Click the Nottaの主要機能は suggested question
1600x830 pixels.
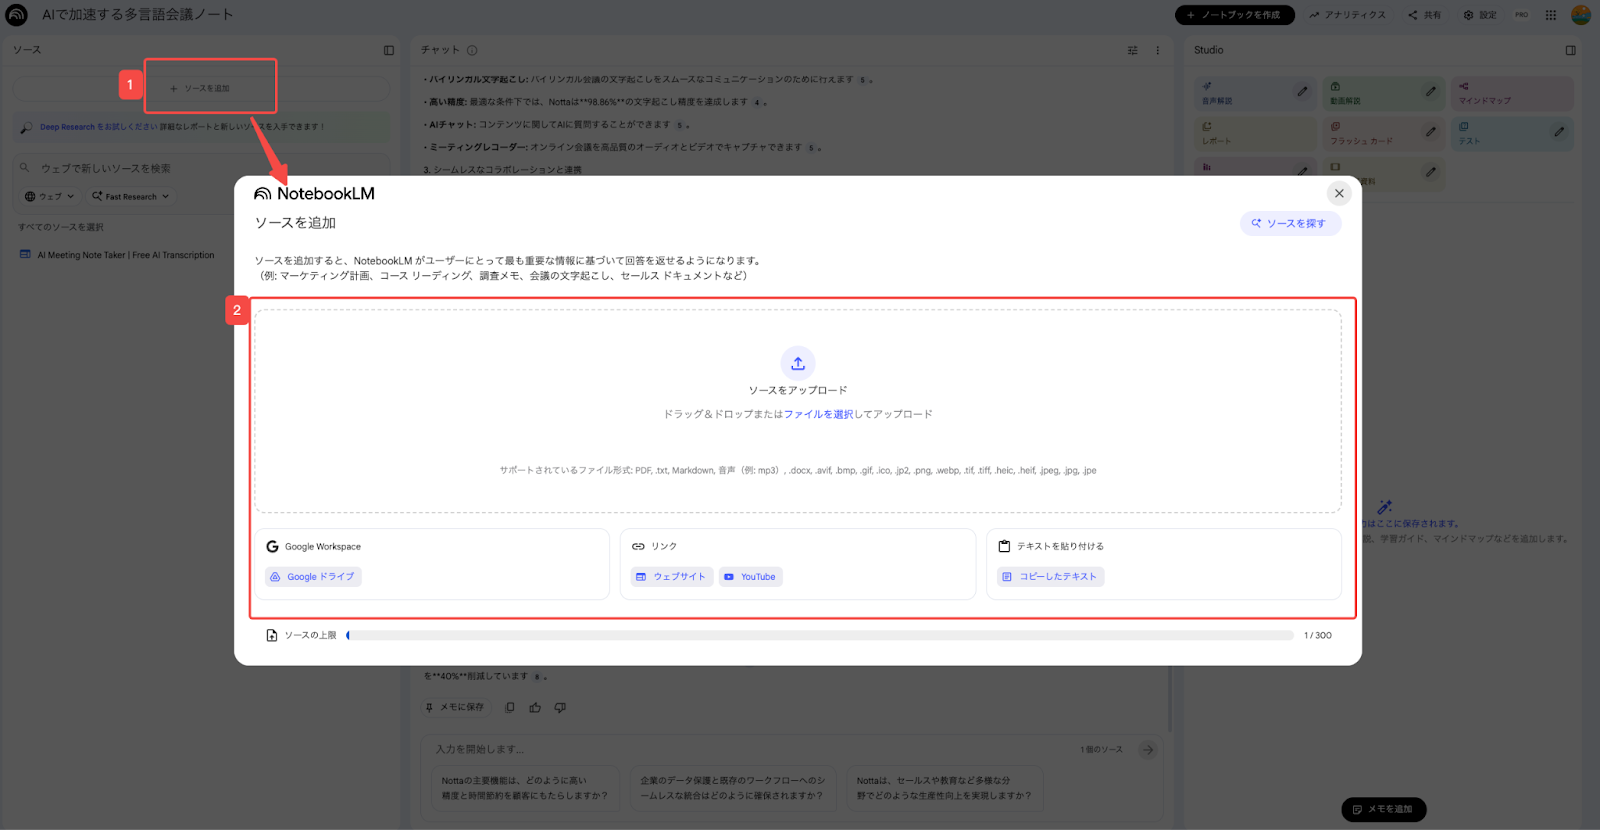pos(525,788)
